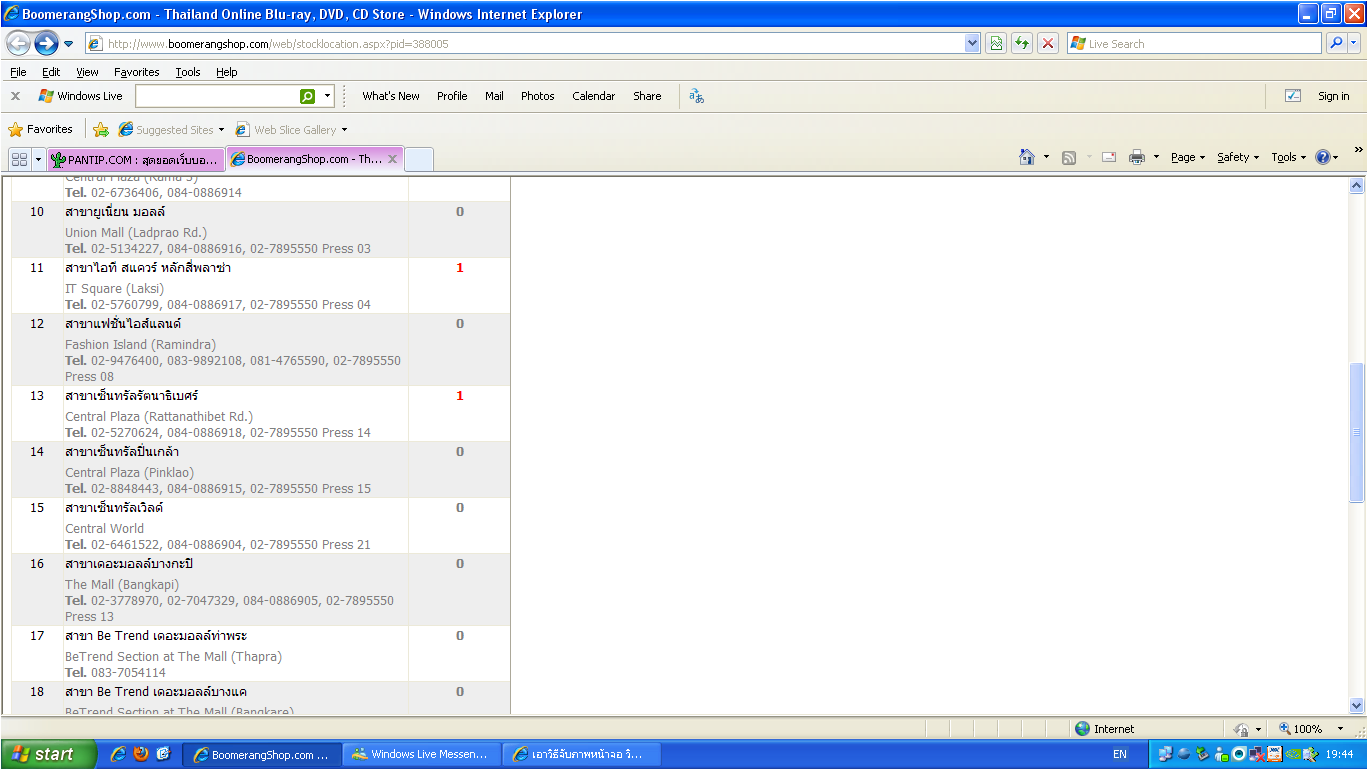Open the Tools dropdown in command bar

click(x=1289, y=157)
